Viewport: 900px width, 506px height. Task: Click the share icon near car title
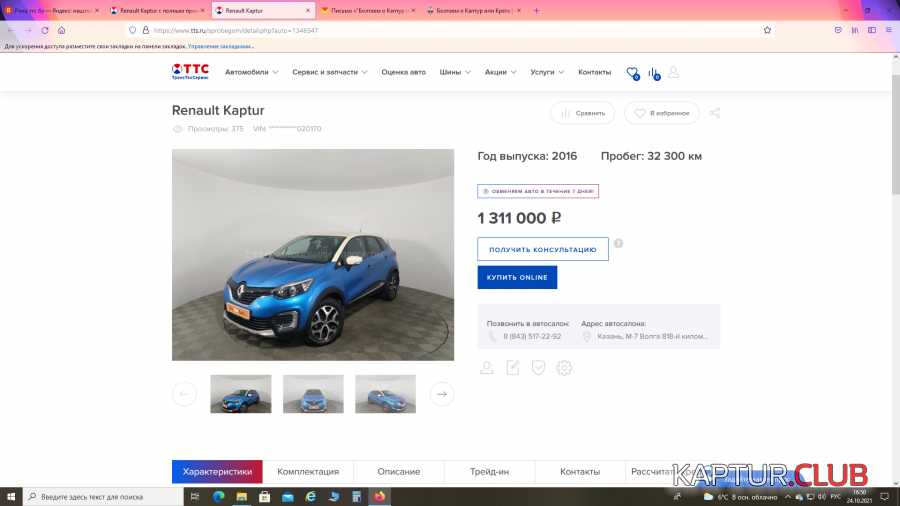point(715,113)
